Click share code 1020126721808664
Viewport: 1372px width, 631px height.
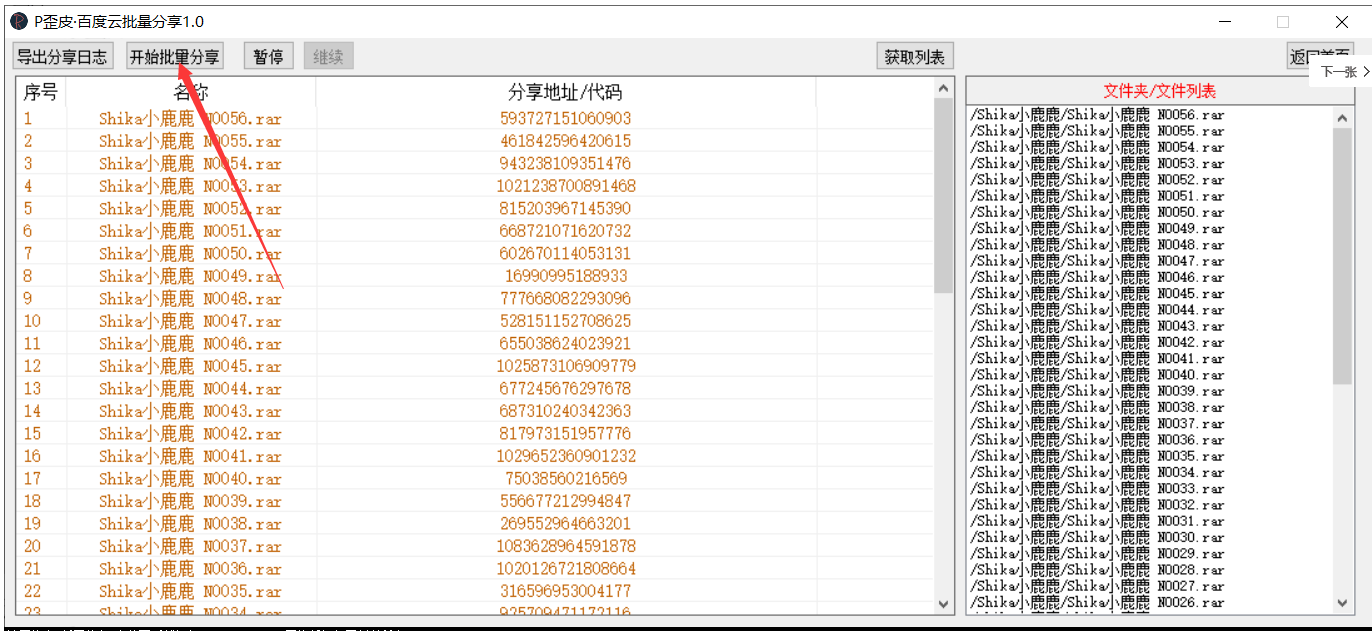(566, 569)
